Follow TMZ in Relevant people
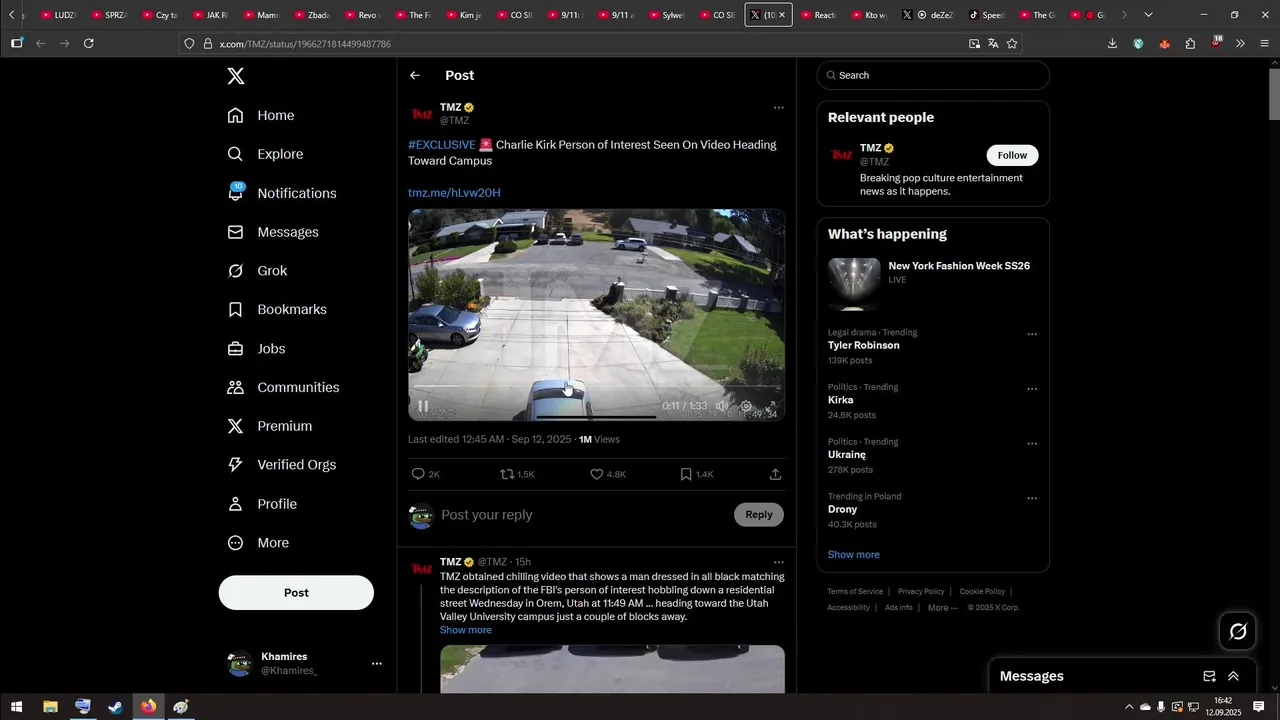The image size is (1280, 720). 1012,155
